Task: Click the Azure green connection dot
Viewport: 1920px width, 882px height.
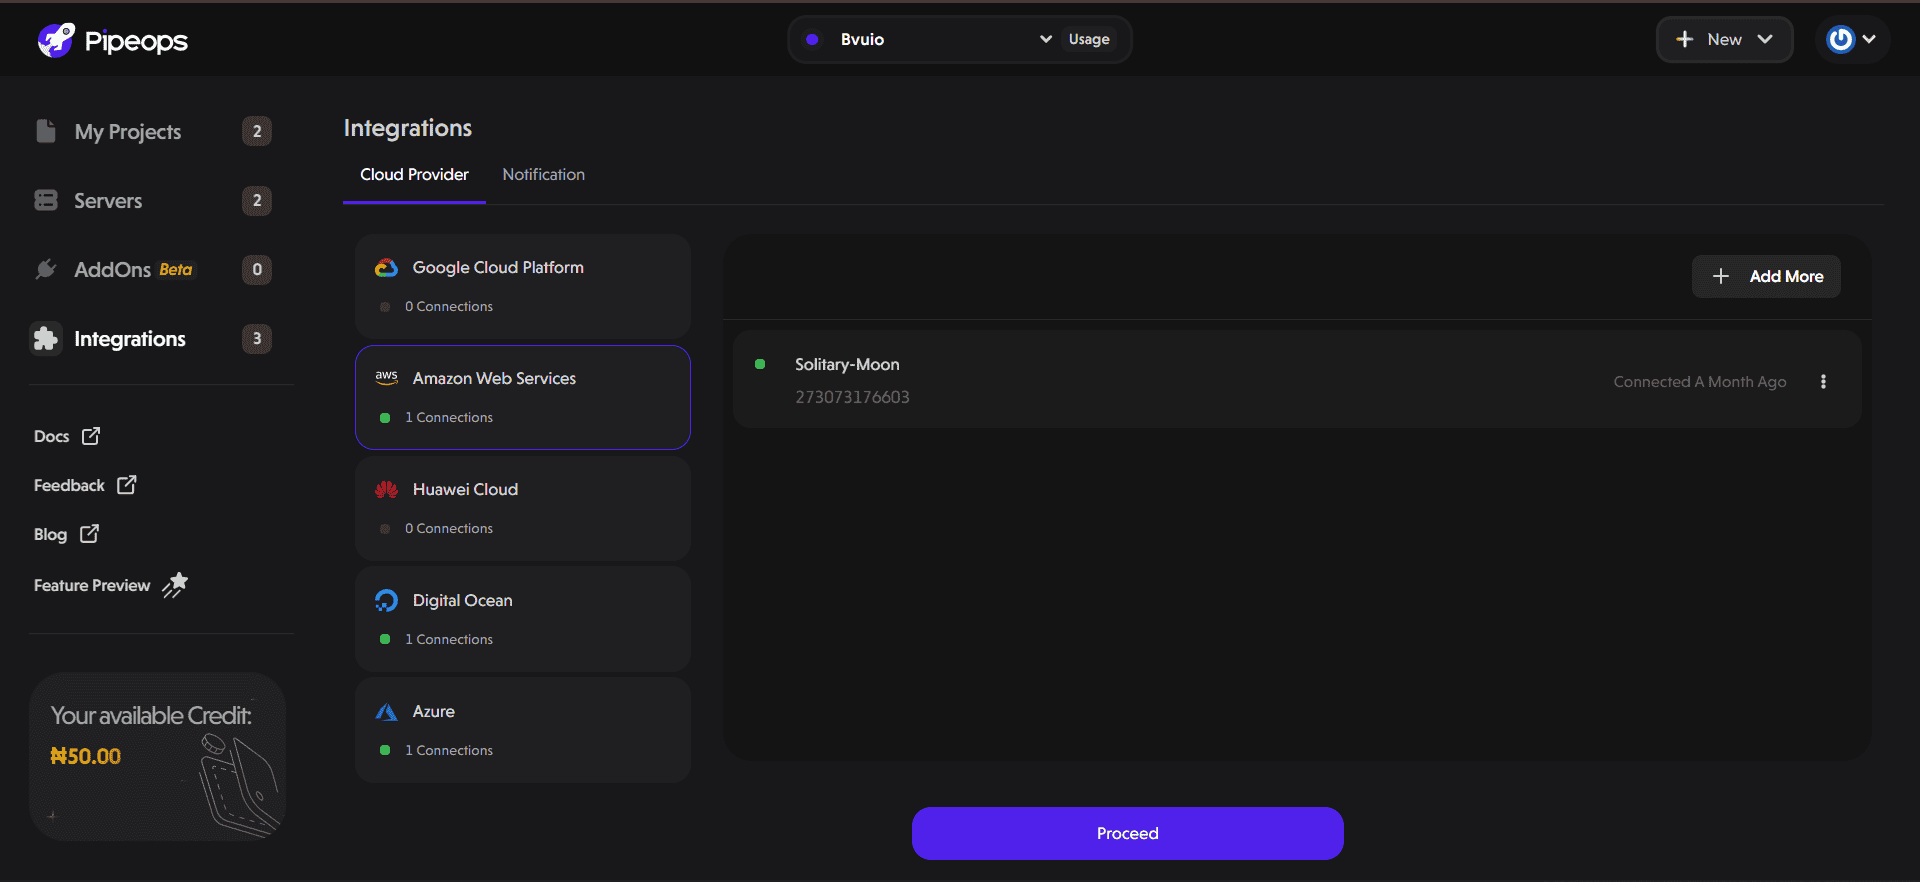Action: pyautogui.click(x=385, y=750)
